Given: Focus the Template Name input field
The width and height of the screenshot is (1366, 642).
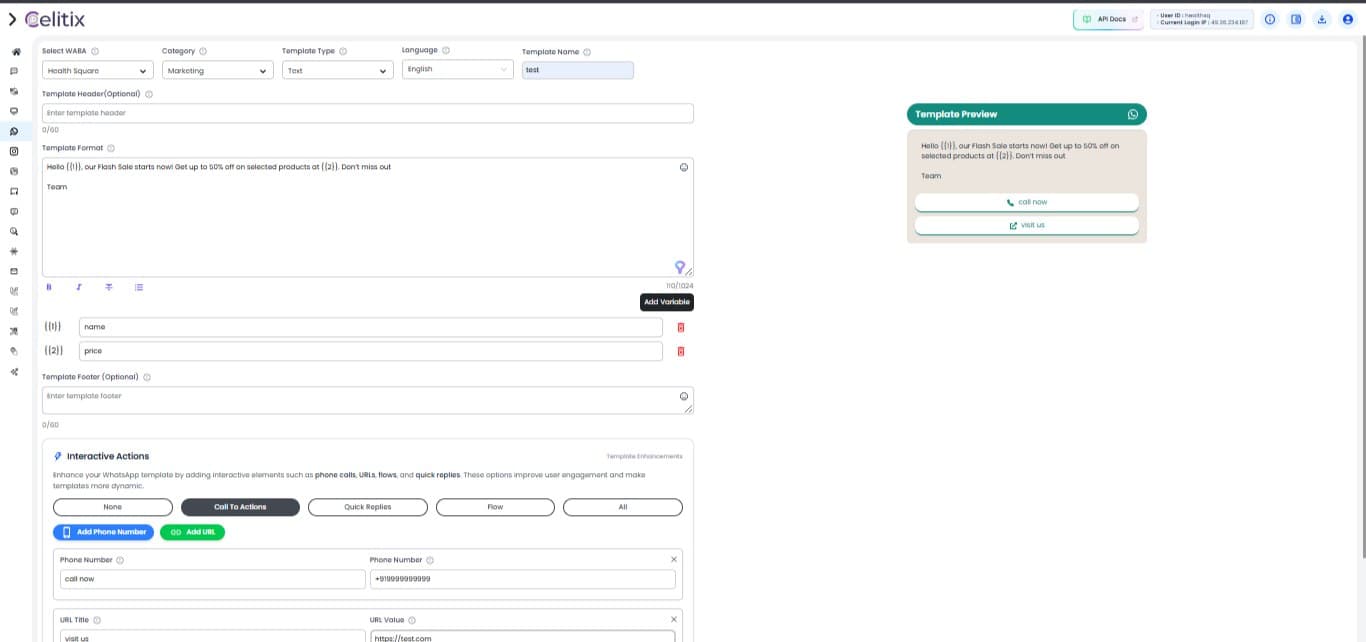Looking at the screenshot, I should [578, 70].
